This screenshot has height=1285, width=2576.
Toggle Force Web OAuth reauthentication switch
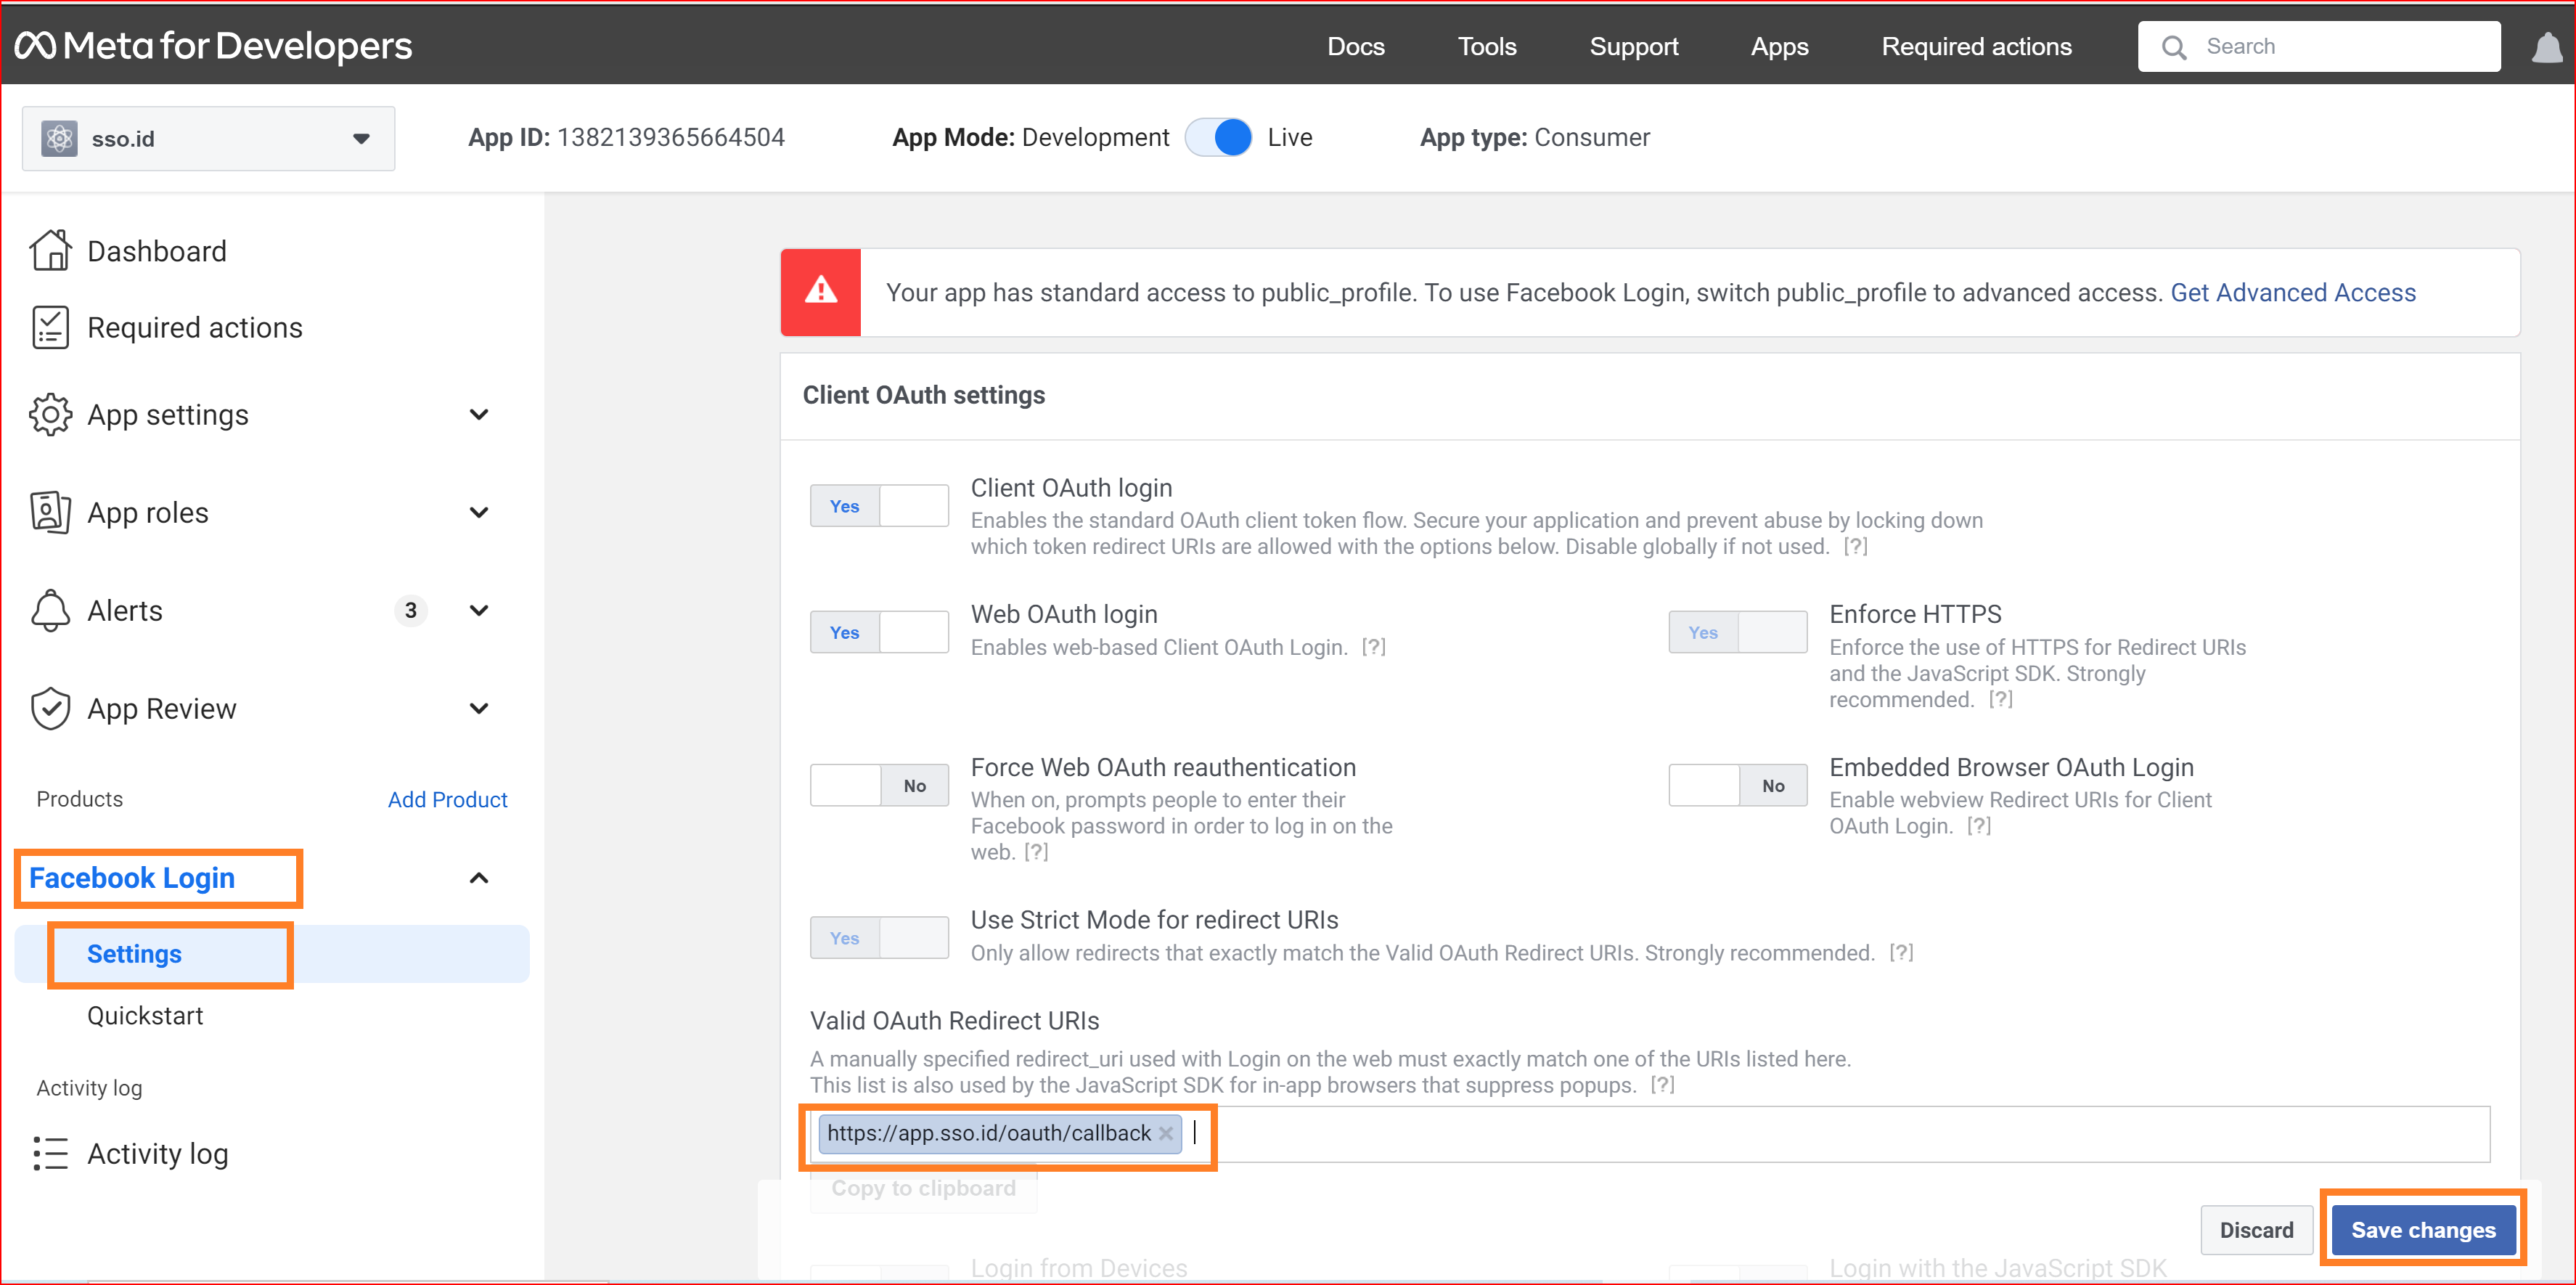(879, 785)
